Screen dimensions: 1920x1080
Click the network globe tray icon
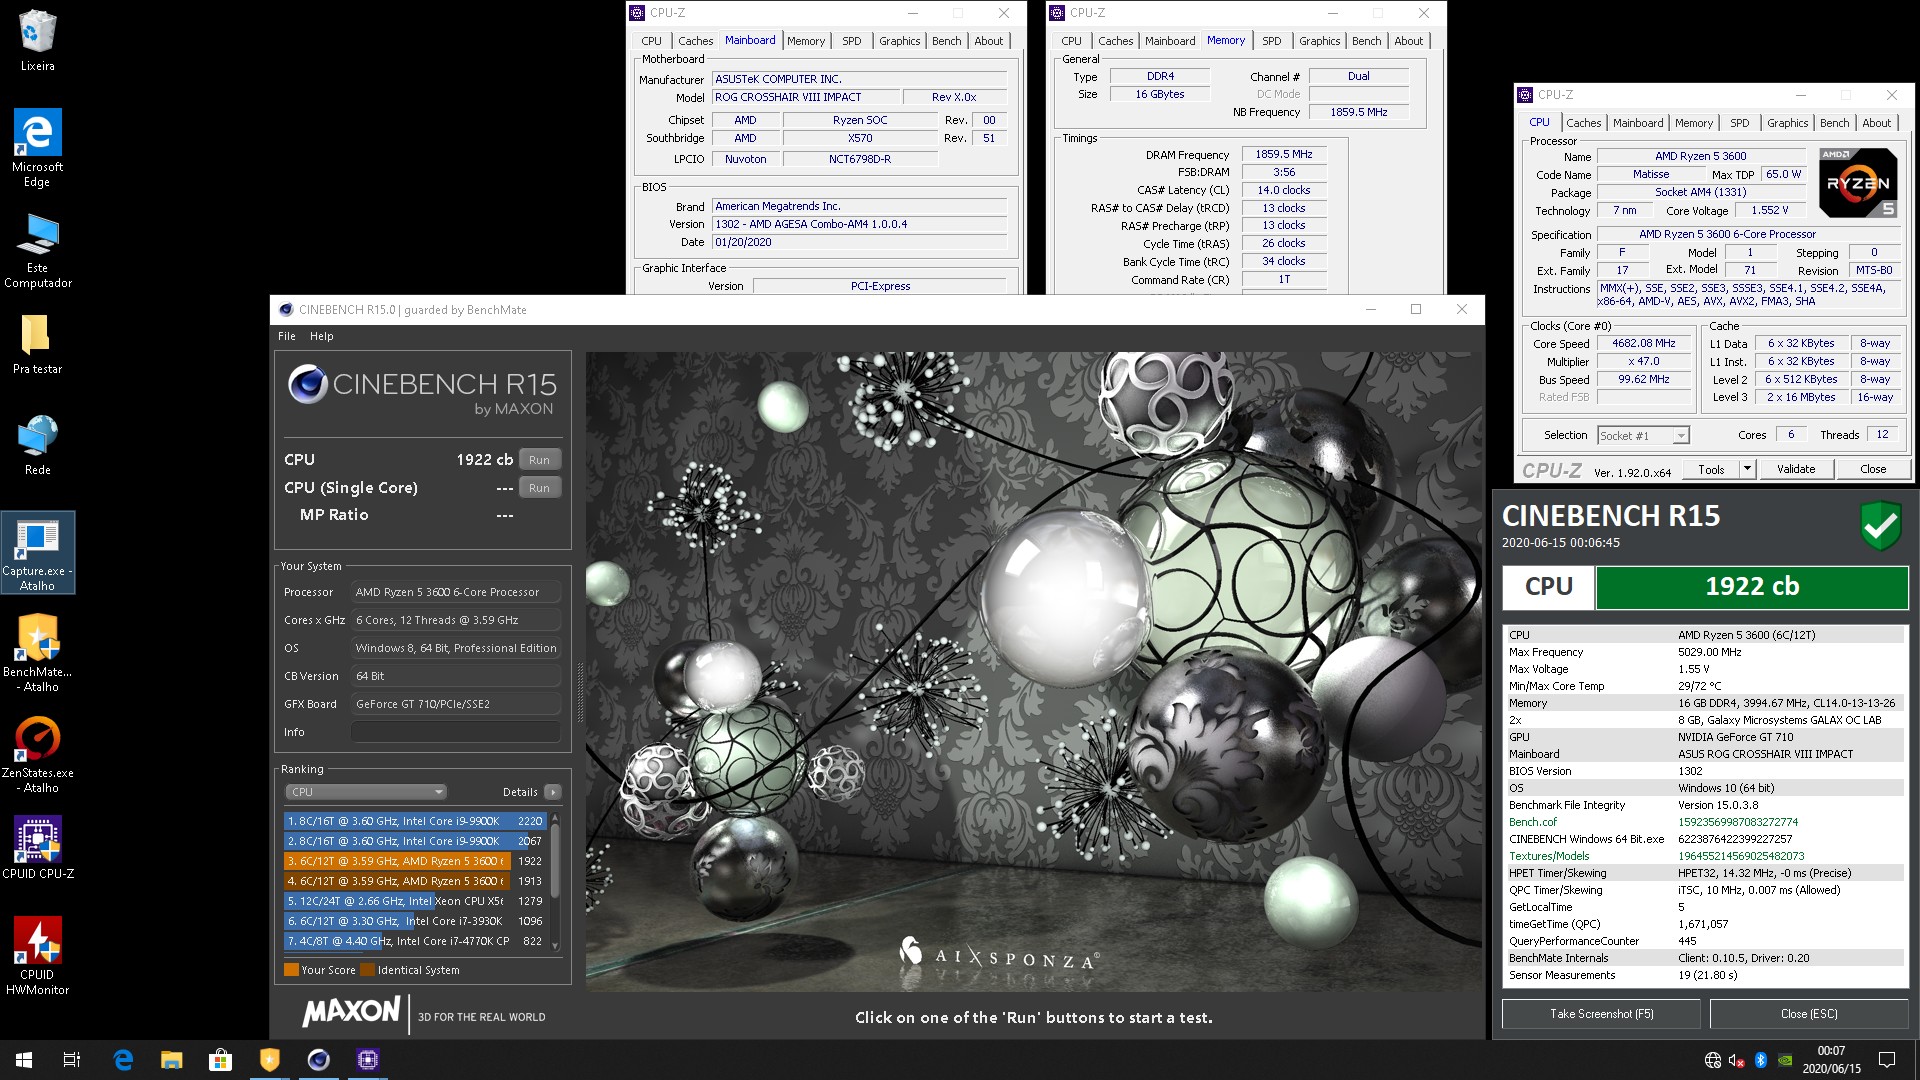1713,1060
